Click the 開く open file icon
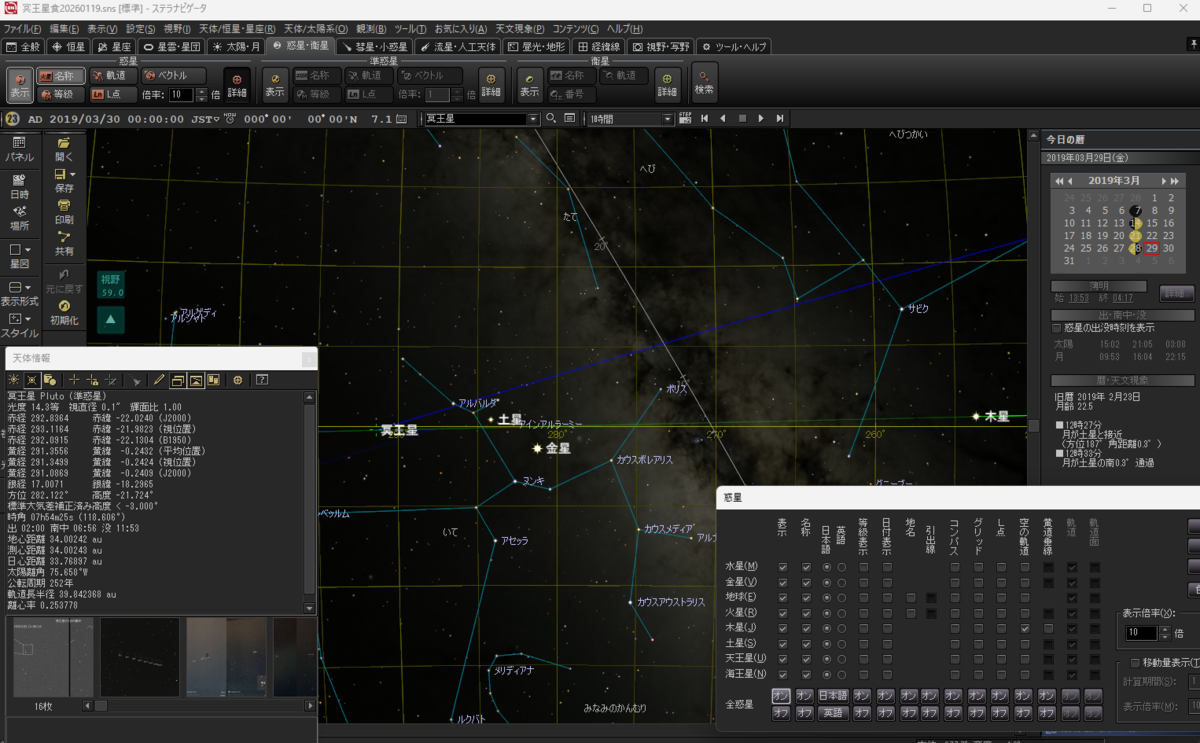 (64, 149)
